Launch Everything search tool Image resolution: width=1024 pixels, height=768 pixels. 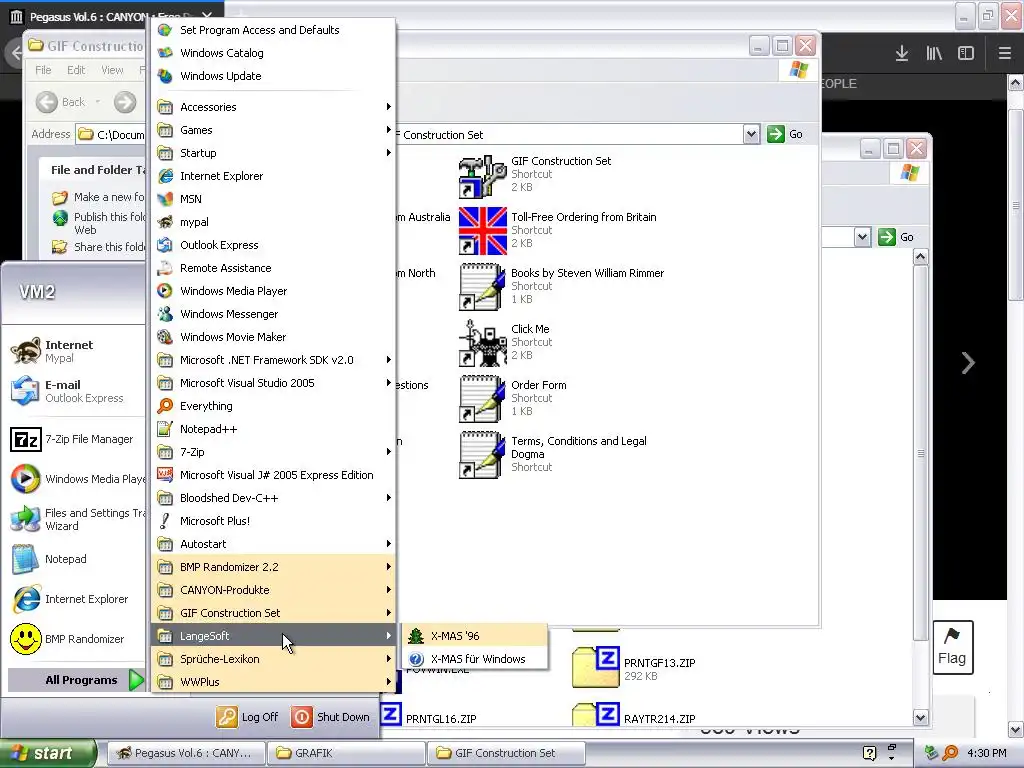tap(273, 406)
